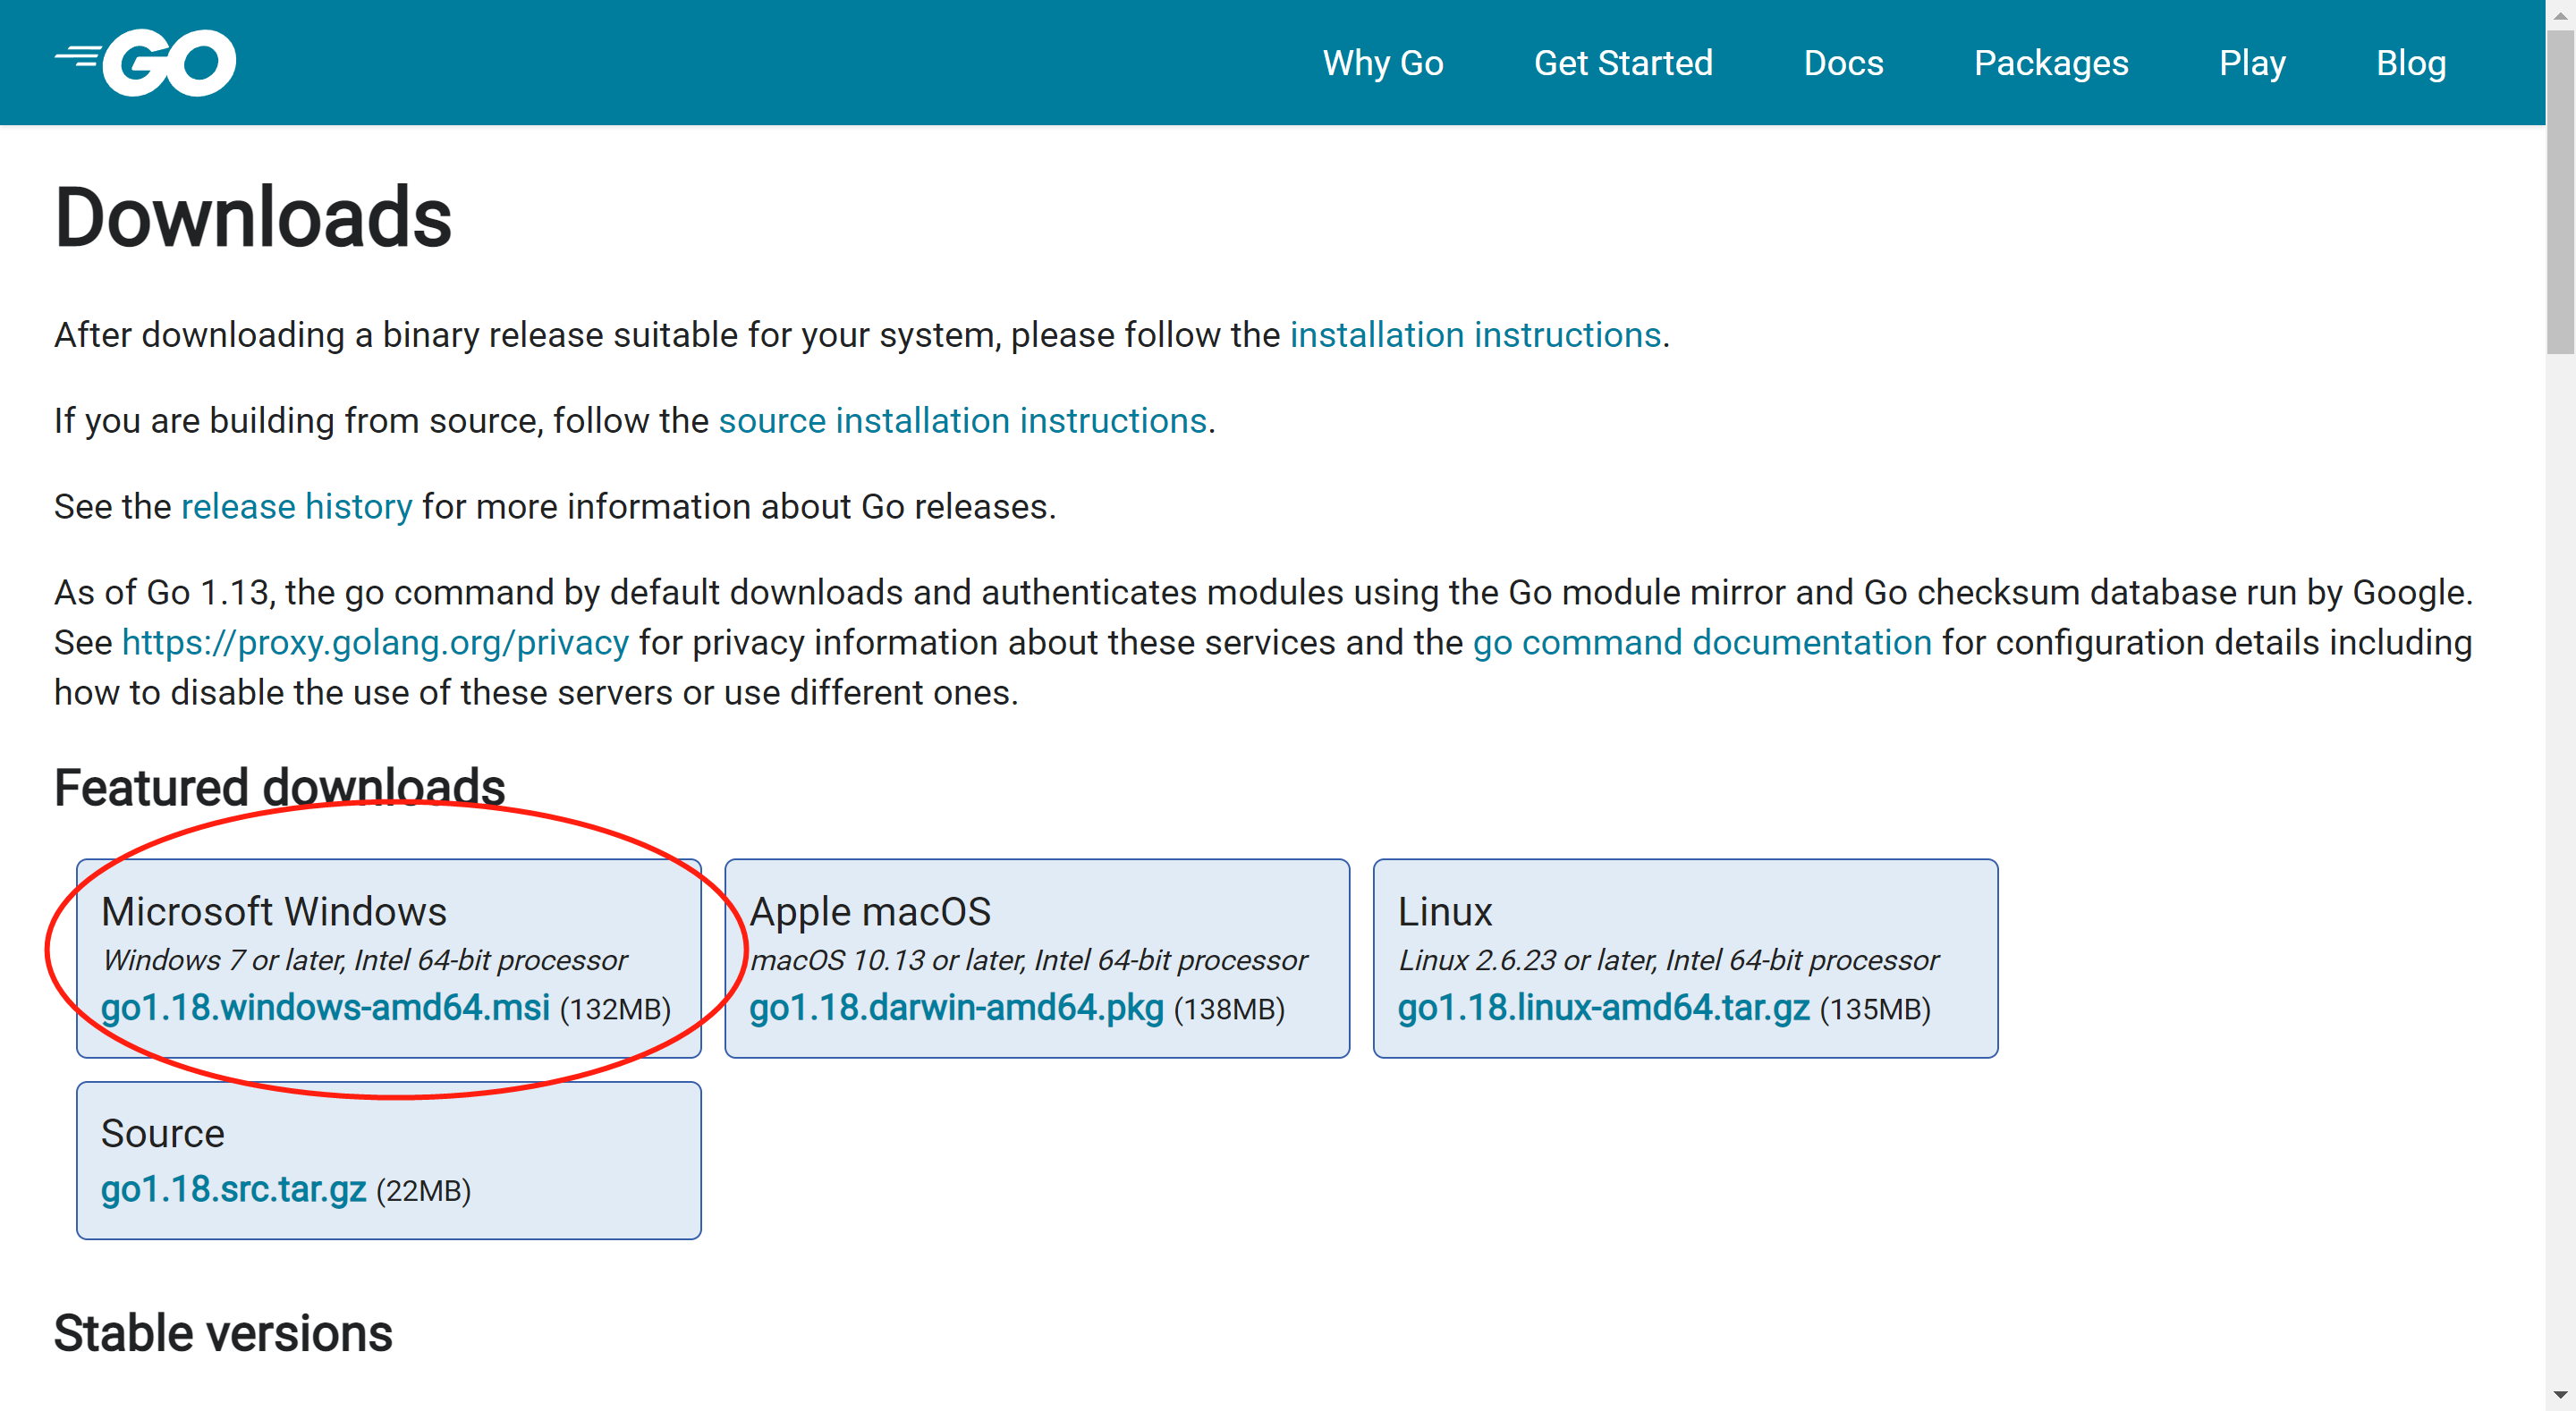Screen dimensions: 2576x1411
Task: Click the Downloads page heading
Action: 253,218
